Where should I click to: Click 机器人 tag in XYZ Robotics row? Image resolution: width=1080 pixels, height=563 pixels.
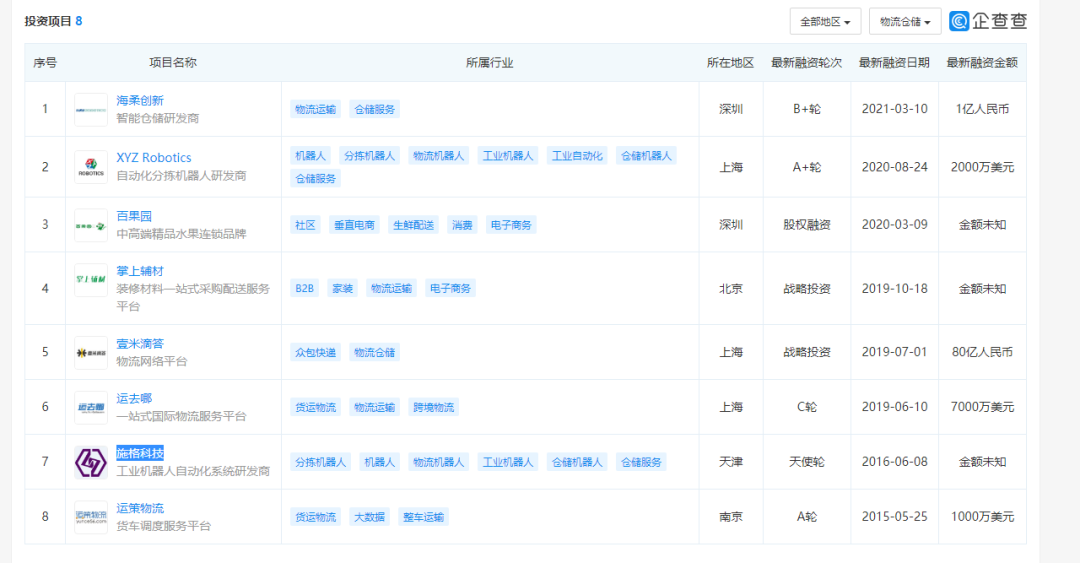pos(310,156)
